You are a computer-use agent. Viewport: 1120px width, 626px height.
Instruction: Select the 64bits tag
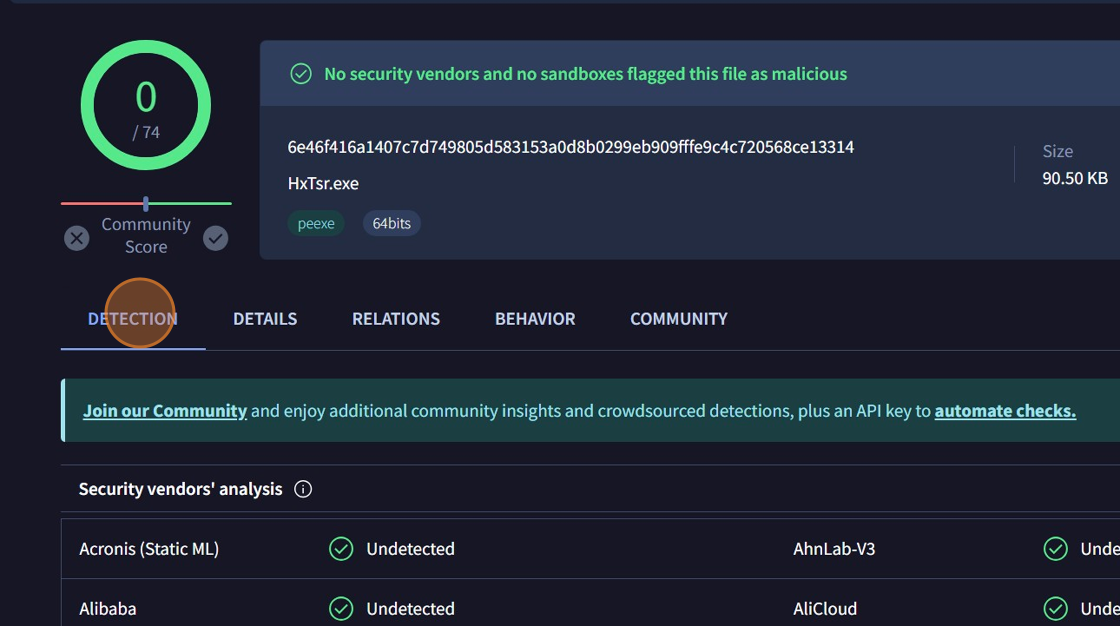pos(392,223)
